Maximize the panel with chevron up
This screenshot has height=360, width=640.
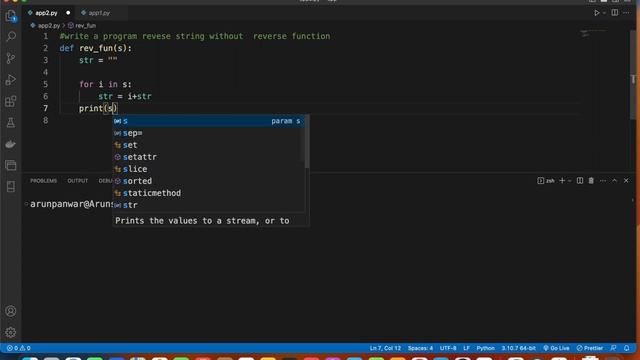tap(614, 181)
